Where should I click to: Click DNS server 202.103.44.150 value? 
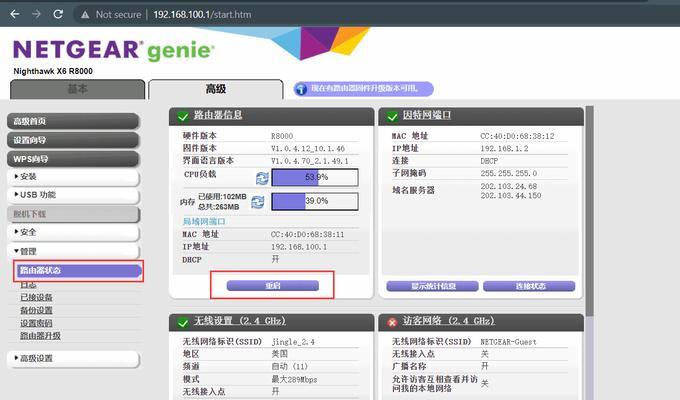coord(511,196)
